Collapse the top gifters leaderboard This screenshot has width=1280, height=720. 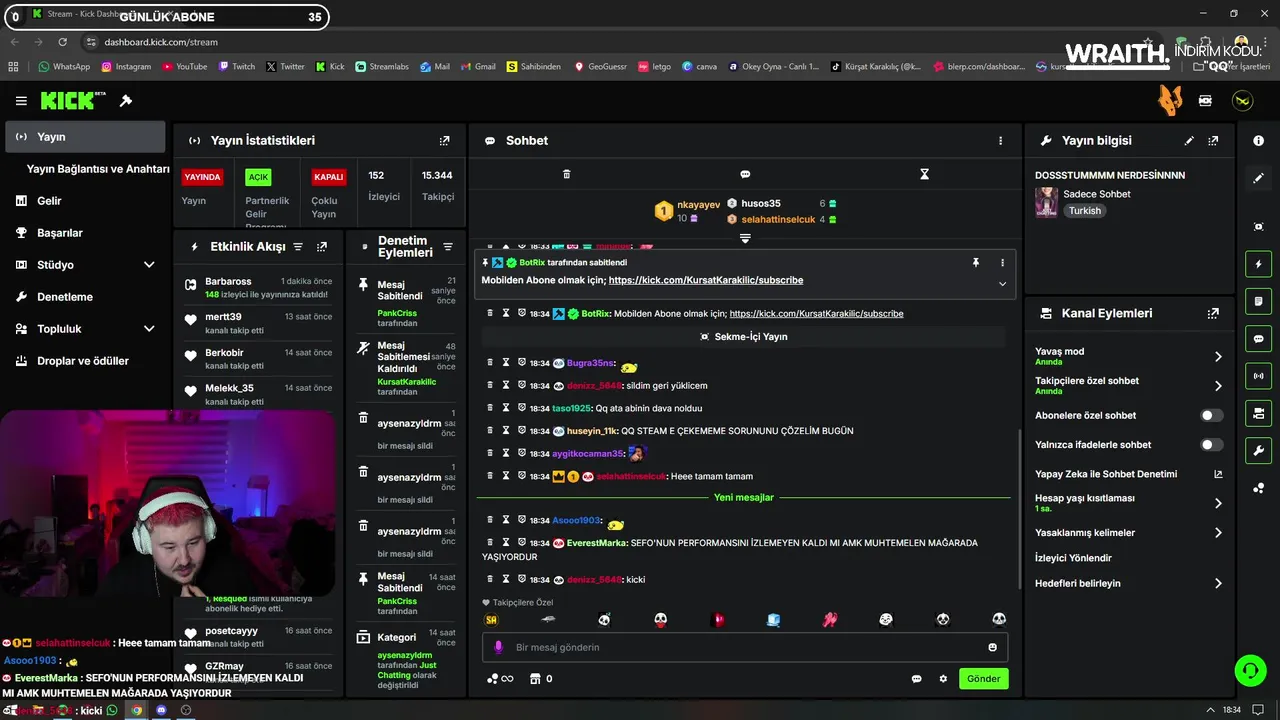(x=745, y=238)
